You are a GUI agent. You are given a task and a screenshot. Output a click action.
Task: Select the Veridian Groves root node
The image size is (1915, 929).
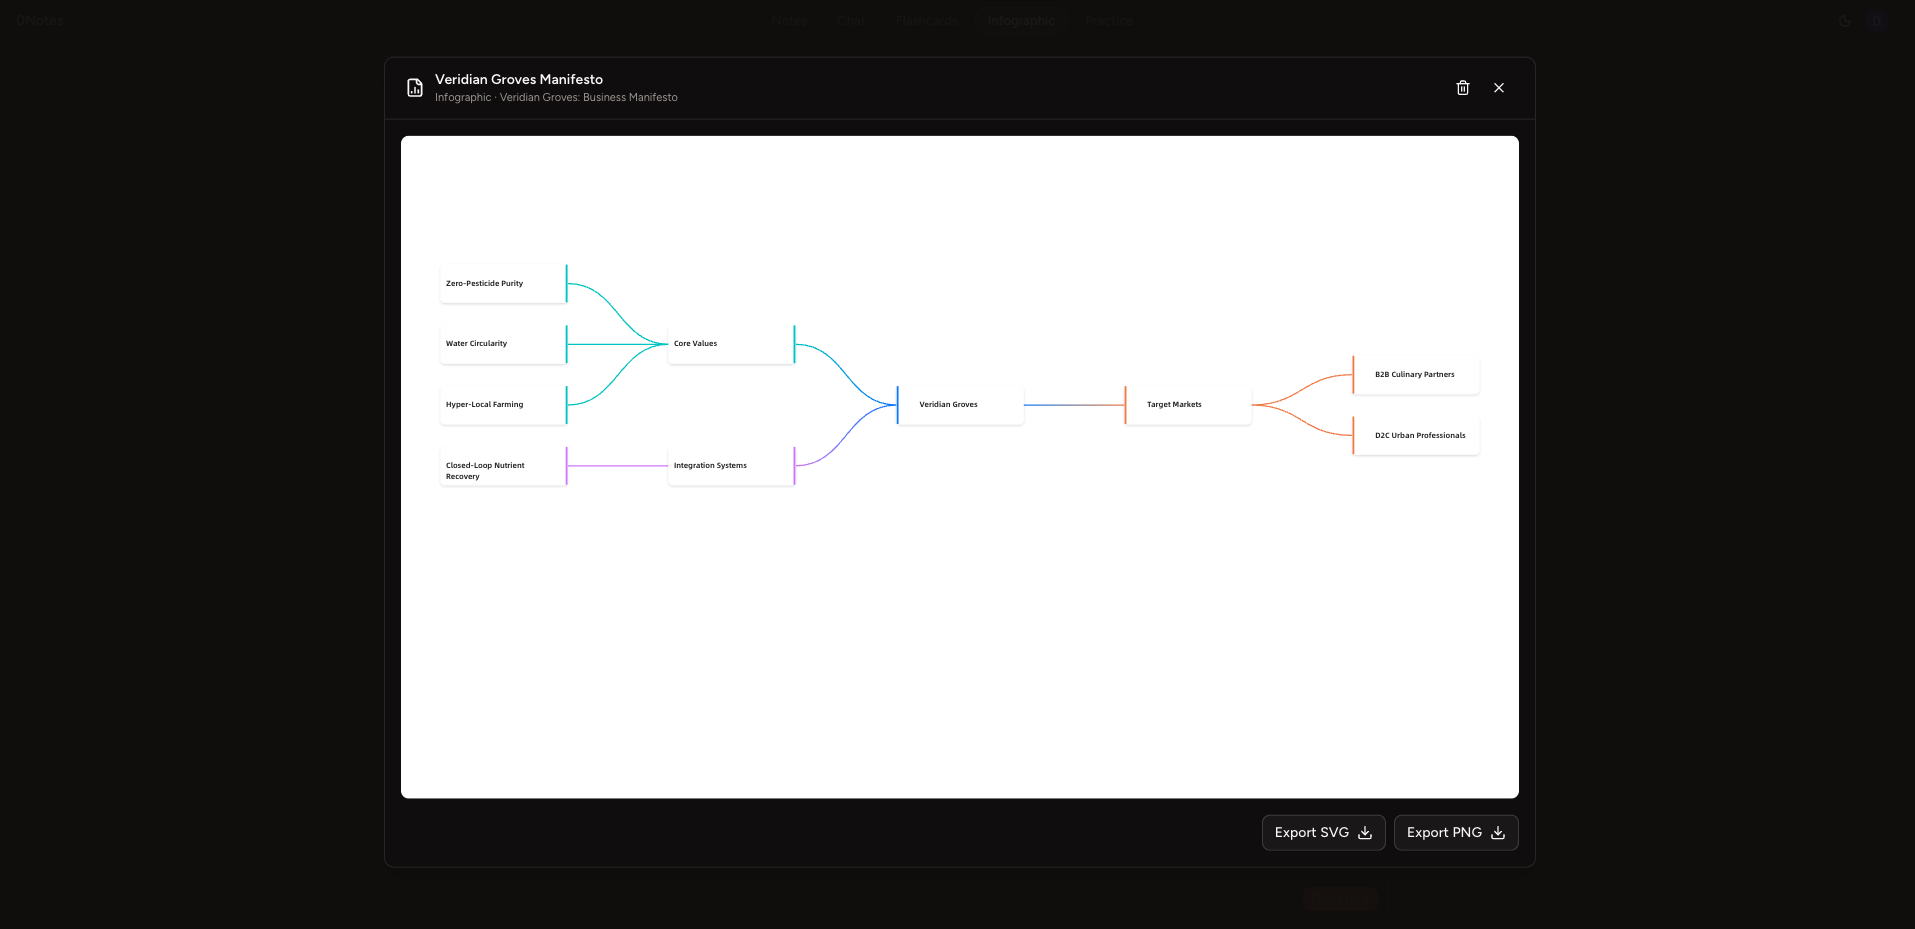tap(959, 404)
